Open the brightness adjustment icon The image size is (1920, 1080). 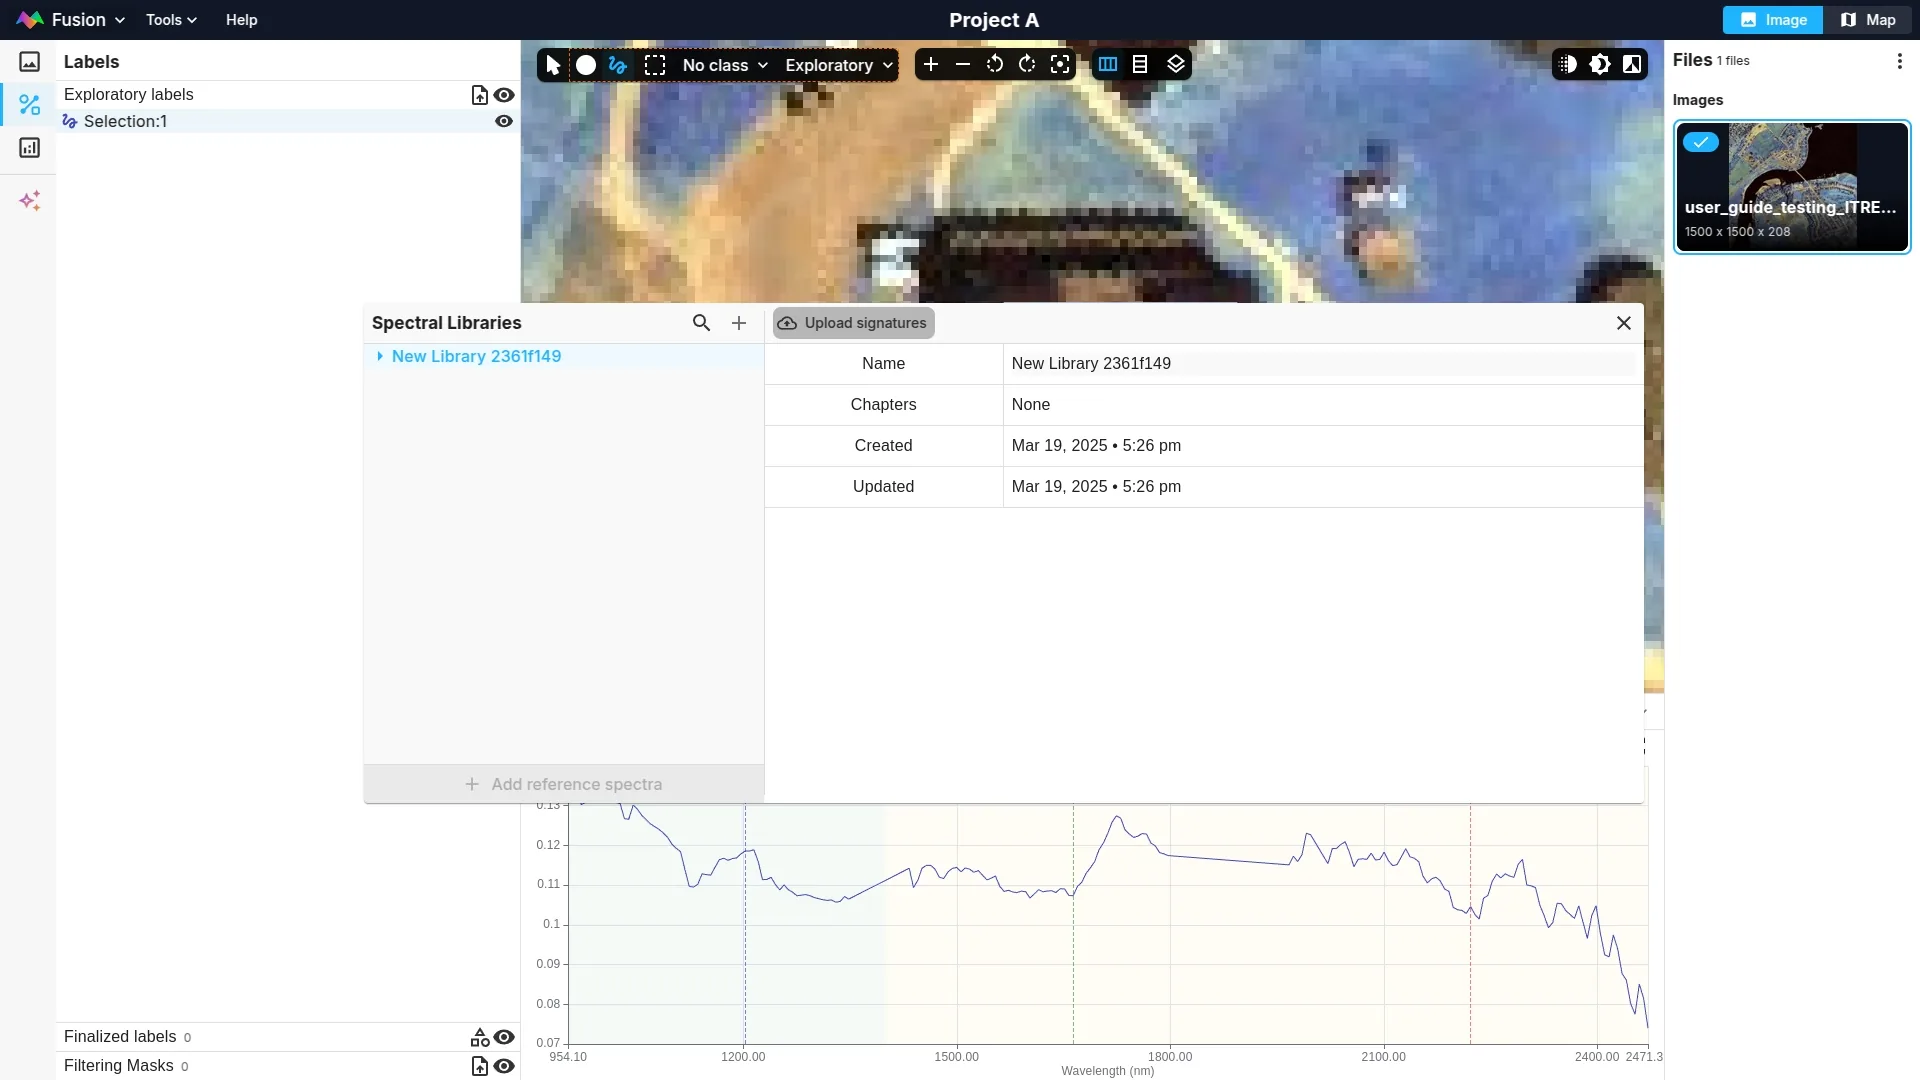1600,65
